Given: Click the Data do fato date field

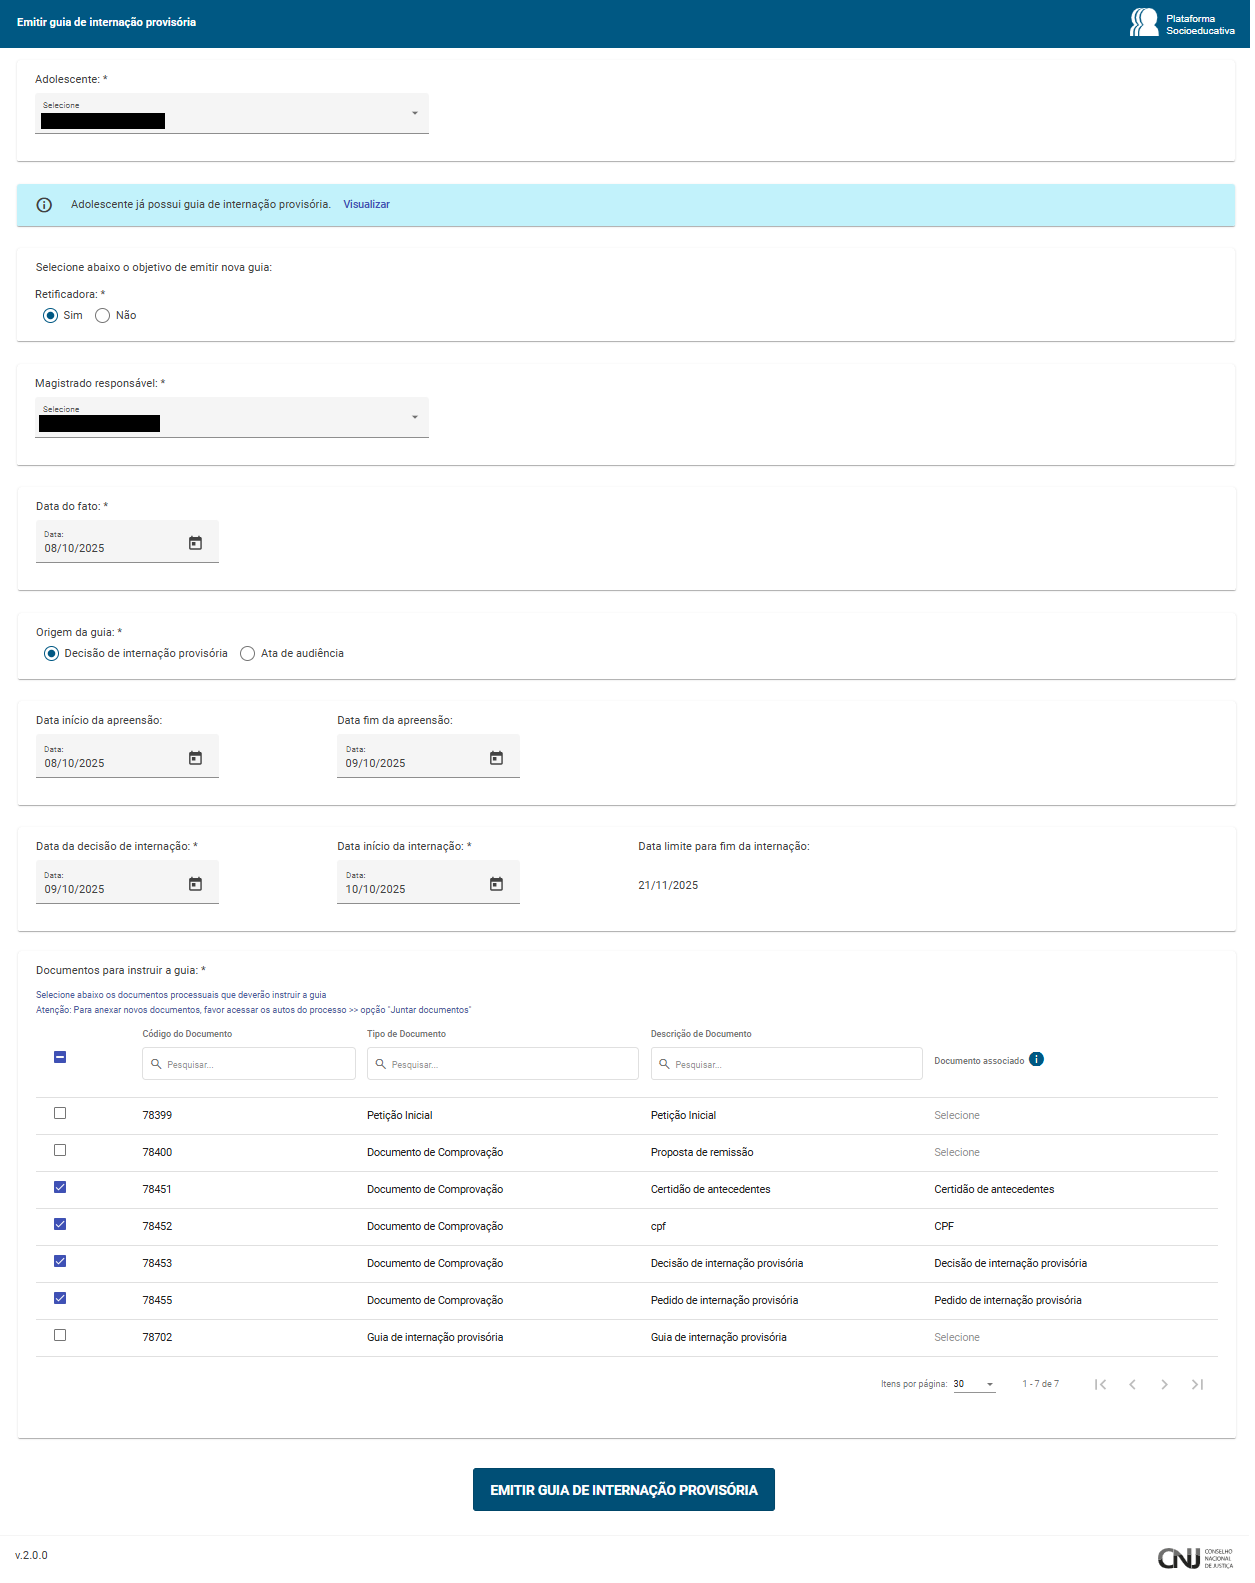Looking at the screenshot, I should 127,542.
